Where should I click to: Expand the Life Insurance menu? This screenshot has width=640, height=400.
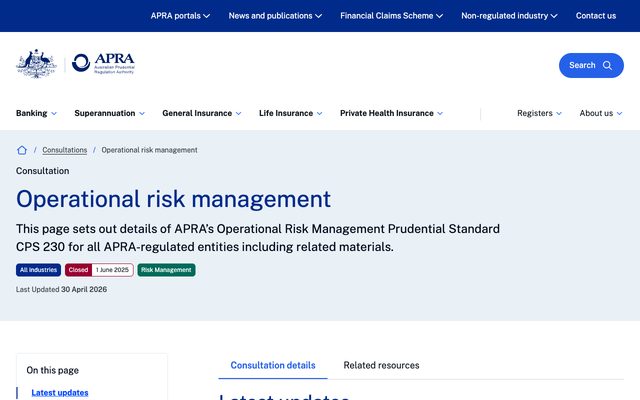[x=290, y=113]
